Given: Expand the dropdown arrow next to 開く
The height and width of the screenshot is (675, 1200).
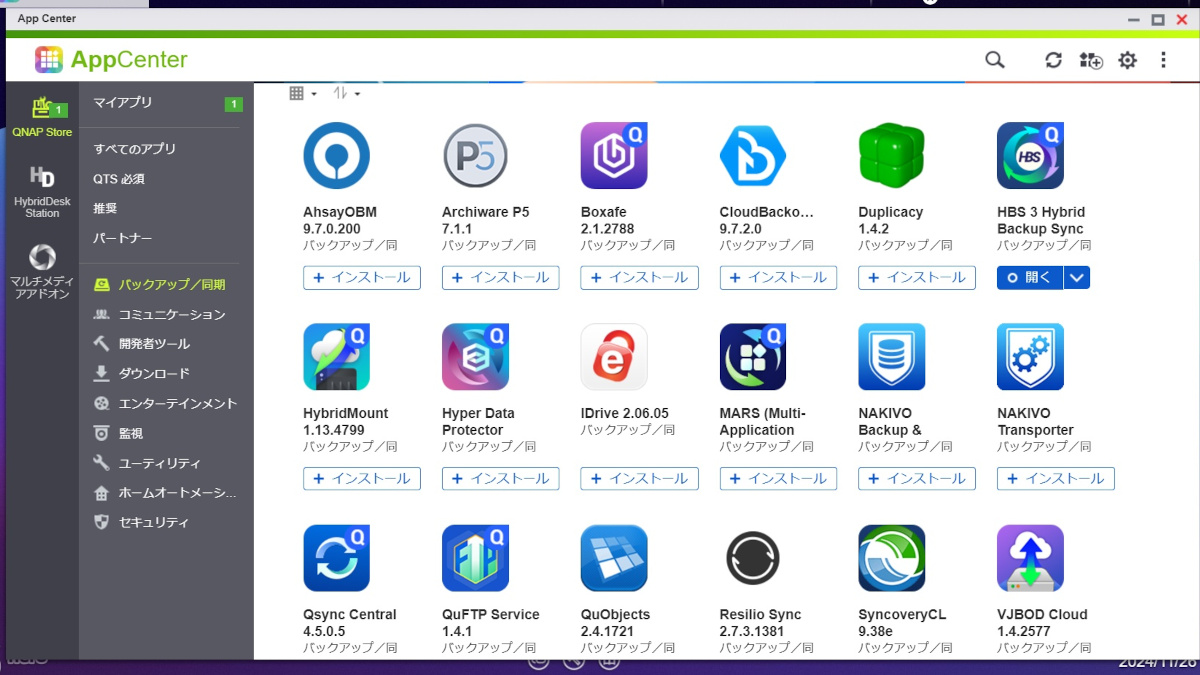Looking at the screenshot, I should (1076, 278).
